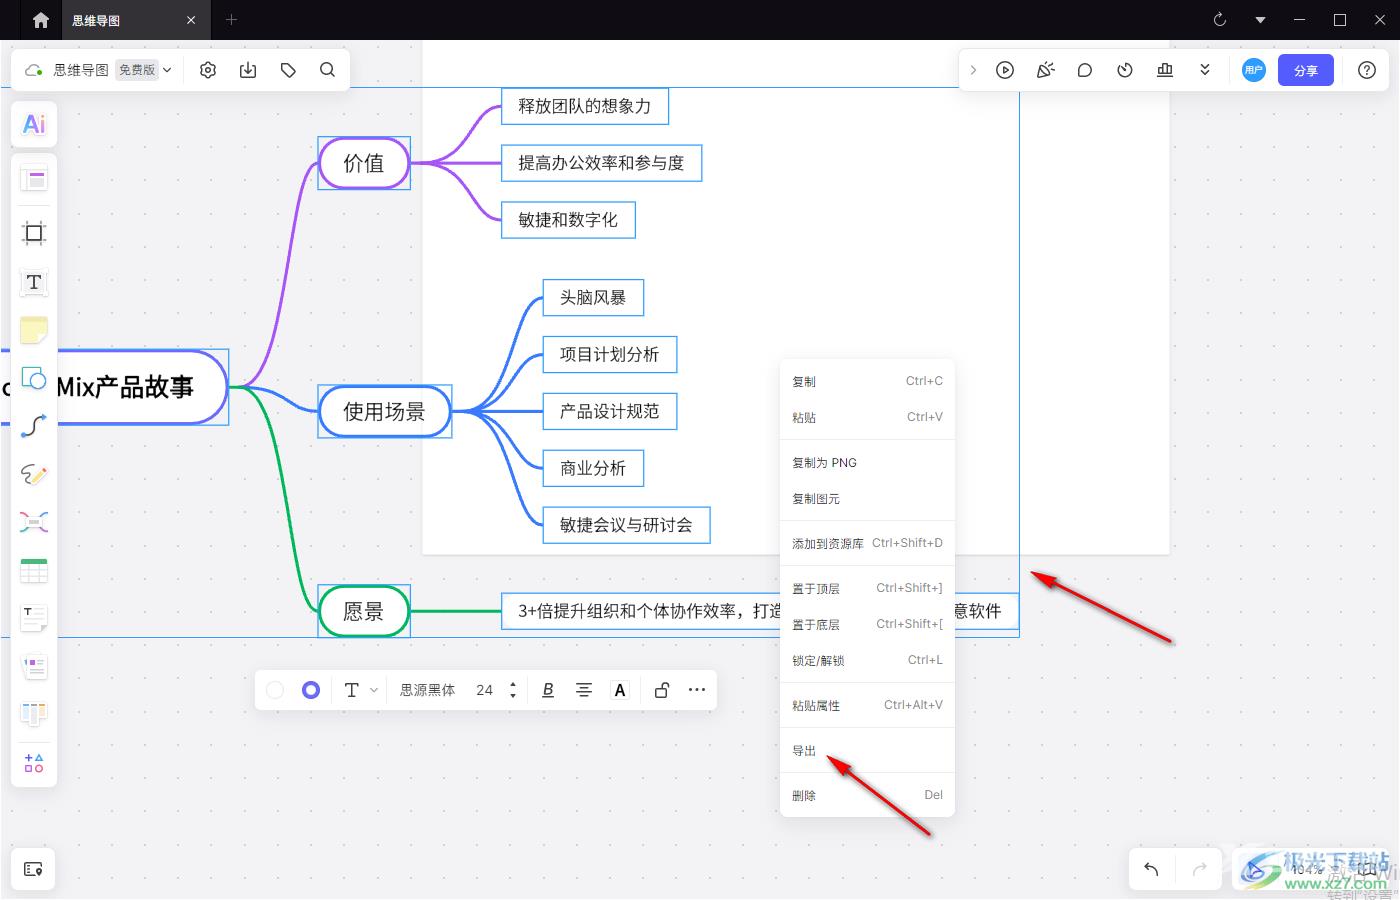
Task: Select the document note tool in sidebar
Action: [34, 618]
